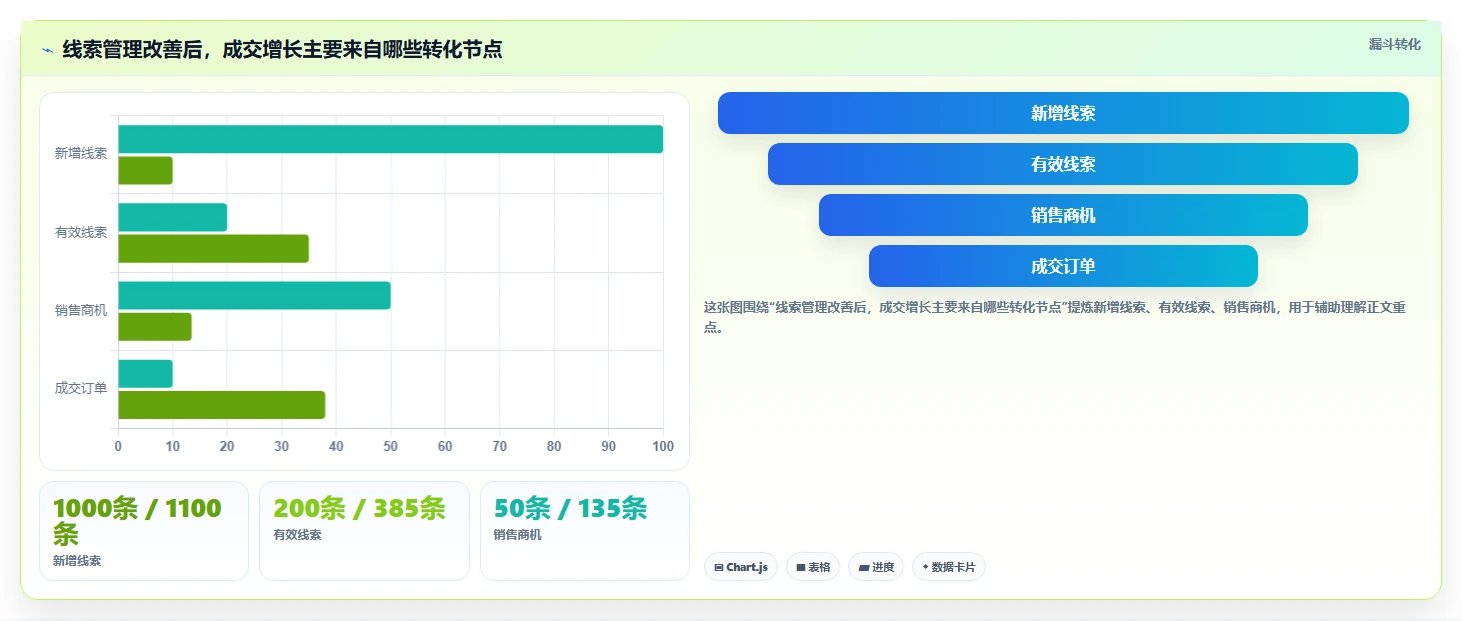Click the teal chart bar for 成交订单
Viewport: 1462px width, 621px height.
tap(145, 374)
